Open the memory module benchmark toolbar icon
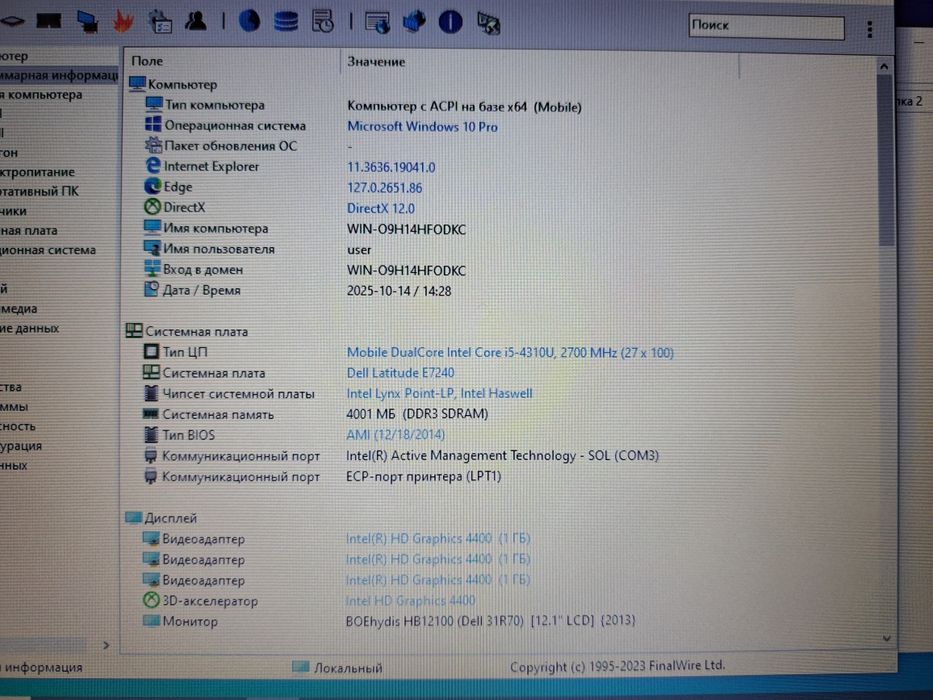 pos(49,21)
